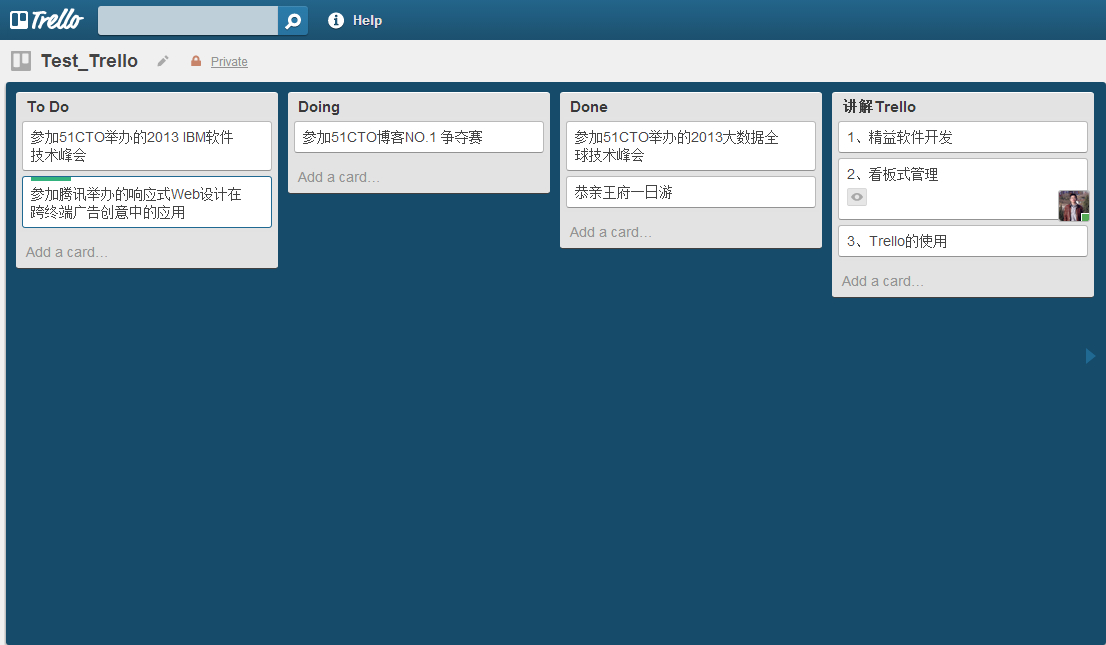Click member avatar on 看板式管理 card
The width and height of the screenshot is (1106, 645).
(x=1074, y=206)
